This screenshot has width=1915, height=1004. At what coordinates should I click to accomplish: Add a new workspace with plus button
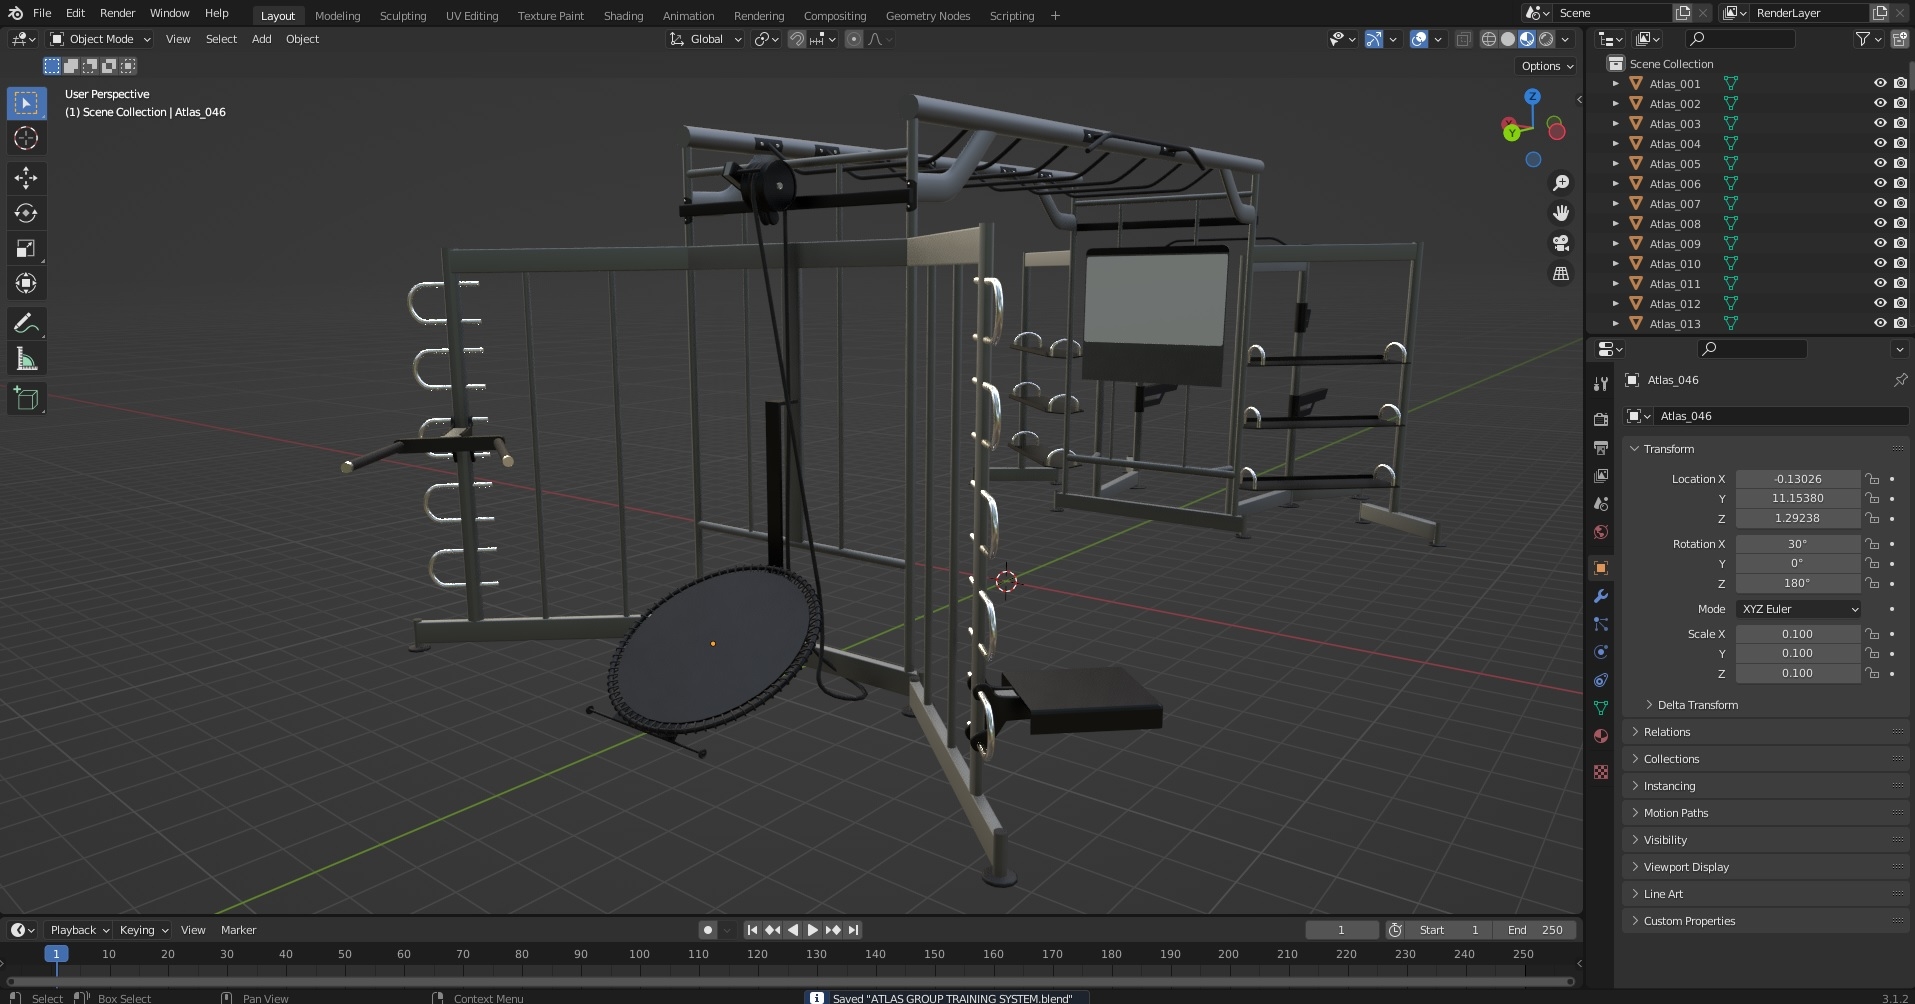(x=1055, y=16)
